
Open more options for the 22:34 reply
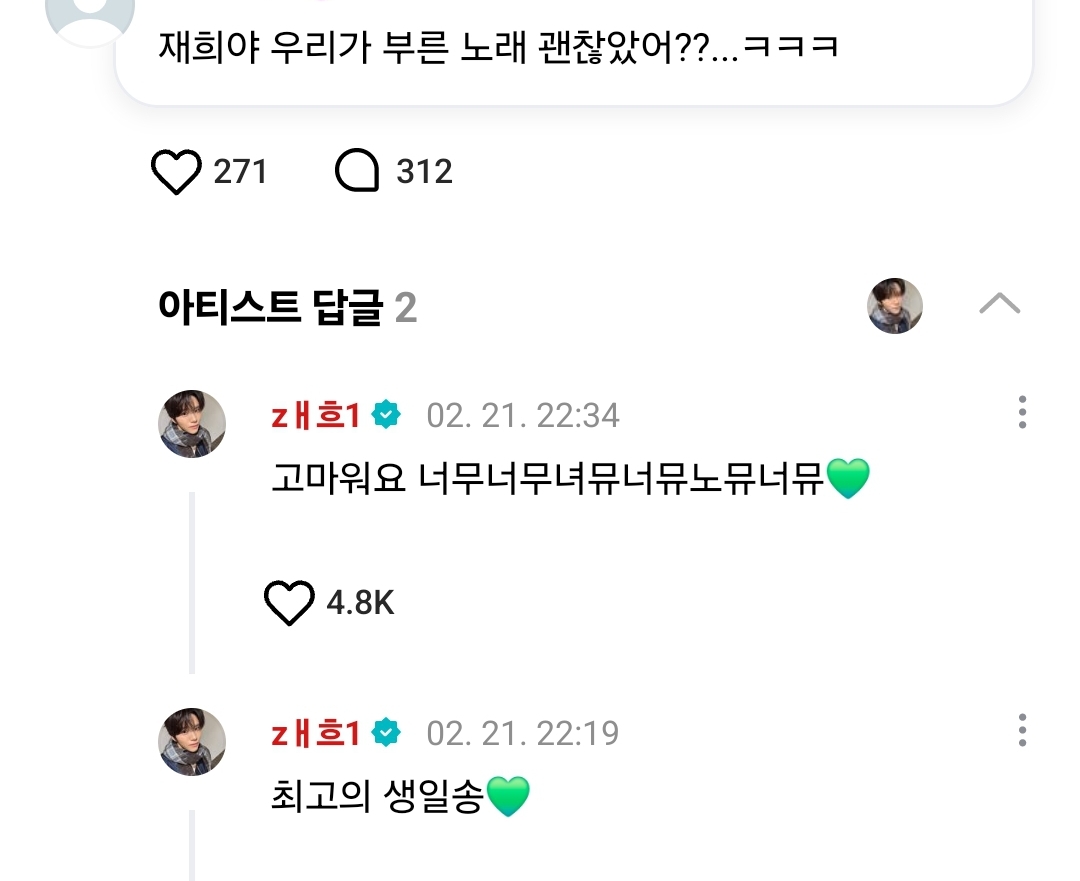pyautogui.click(x=1021, y=413)
